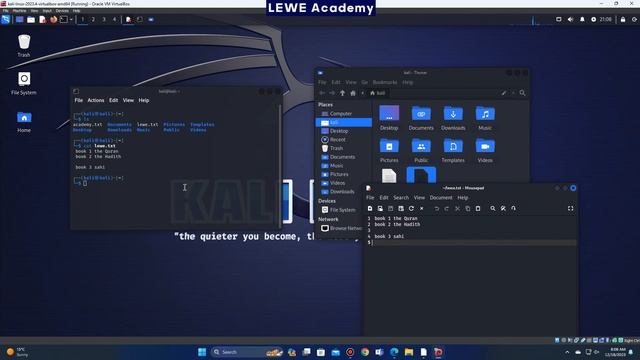Open the terminal Actions menu
The height and width of the screenshot is (360, 640).
(x=96, y=100)
